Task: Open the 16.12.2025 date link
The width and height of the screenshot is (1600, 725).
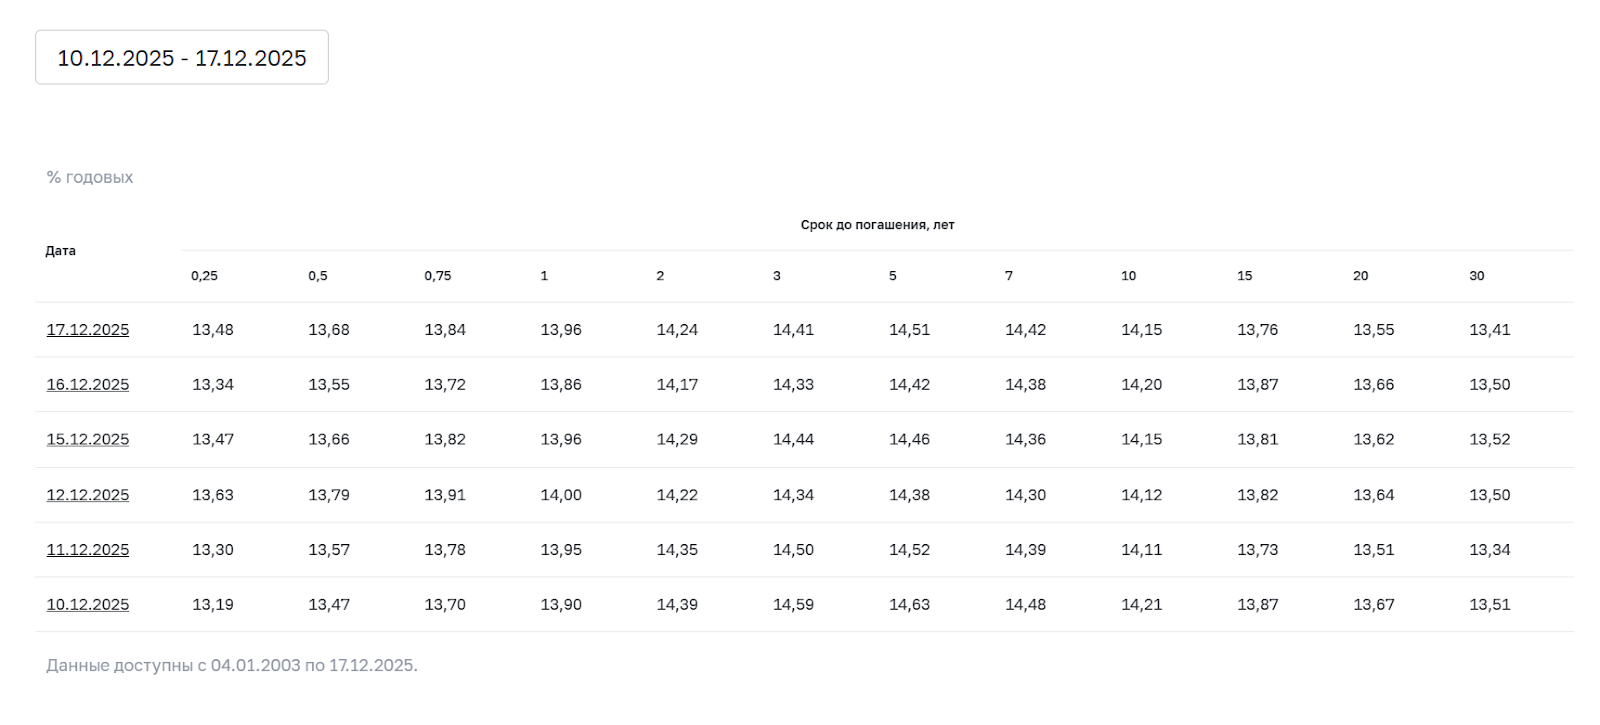Action: point(88,385)
